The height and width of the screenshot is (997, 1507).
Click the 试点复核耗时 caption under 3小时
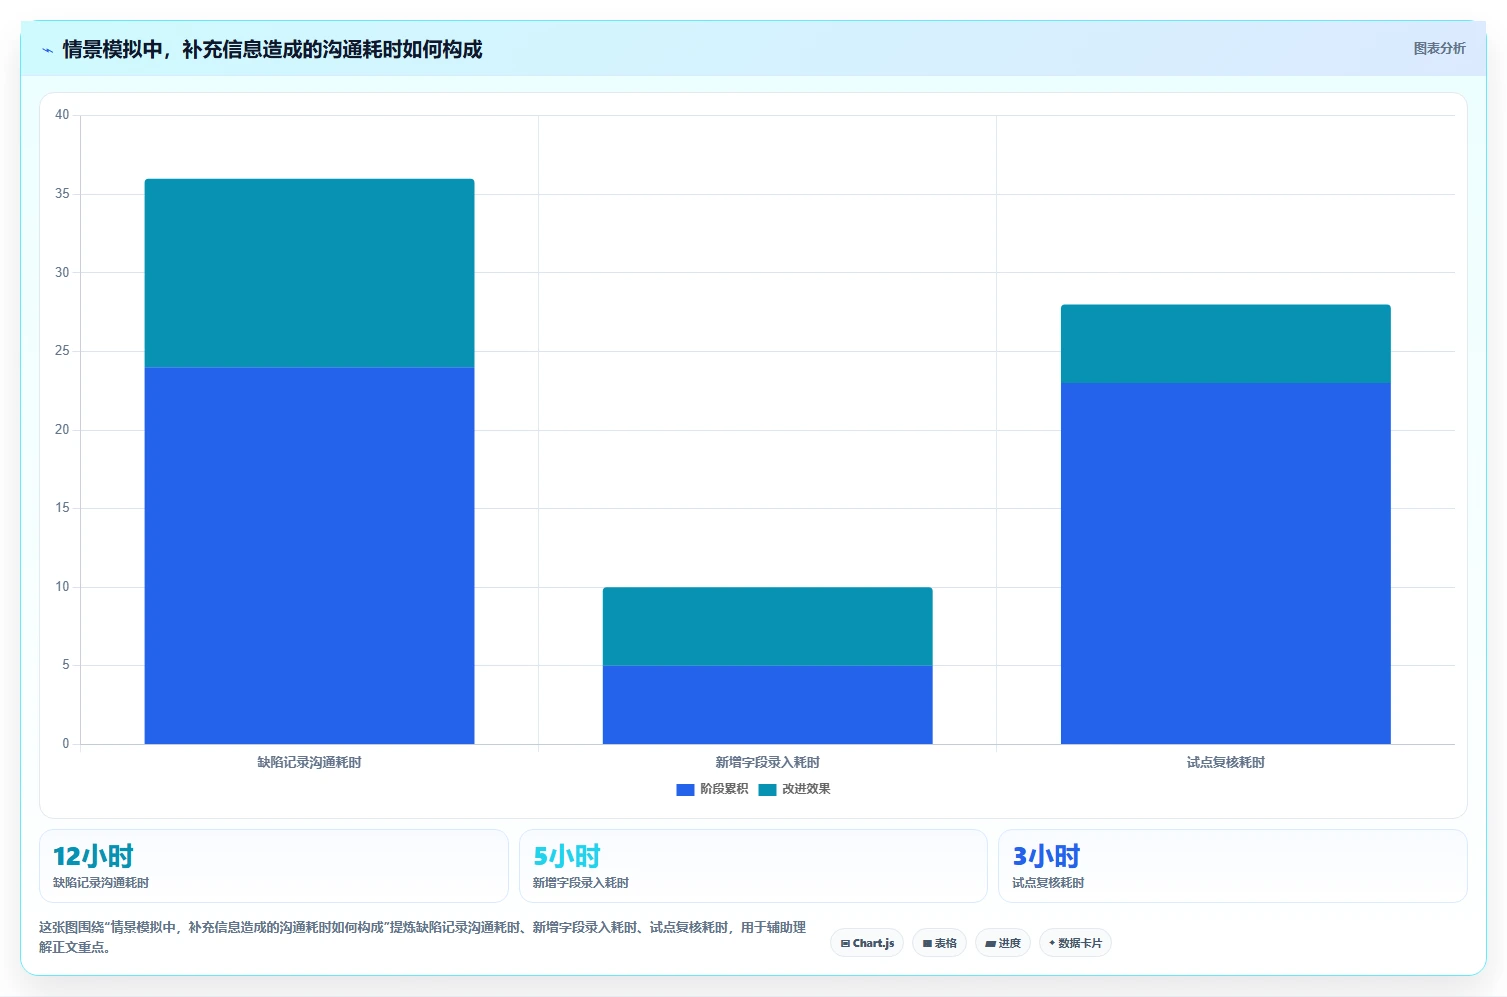point(1048,883)
